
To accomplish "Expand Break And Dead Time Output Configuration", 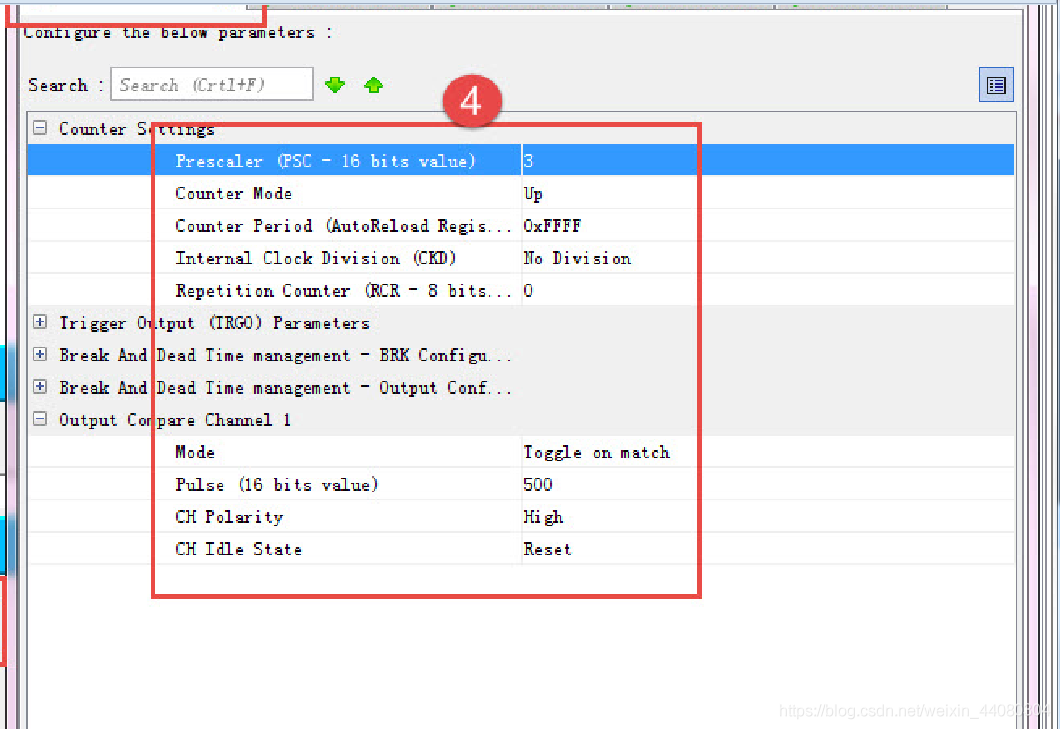I will coord(40,387).
